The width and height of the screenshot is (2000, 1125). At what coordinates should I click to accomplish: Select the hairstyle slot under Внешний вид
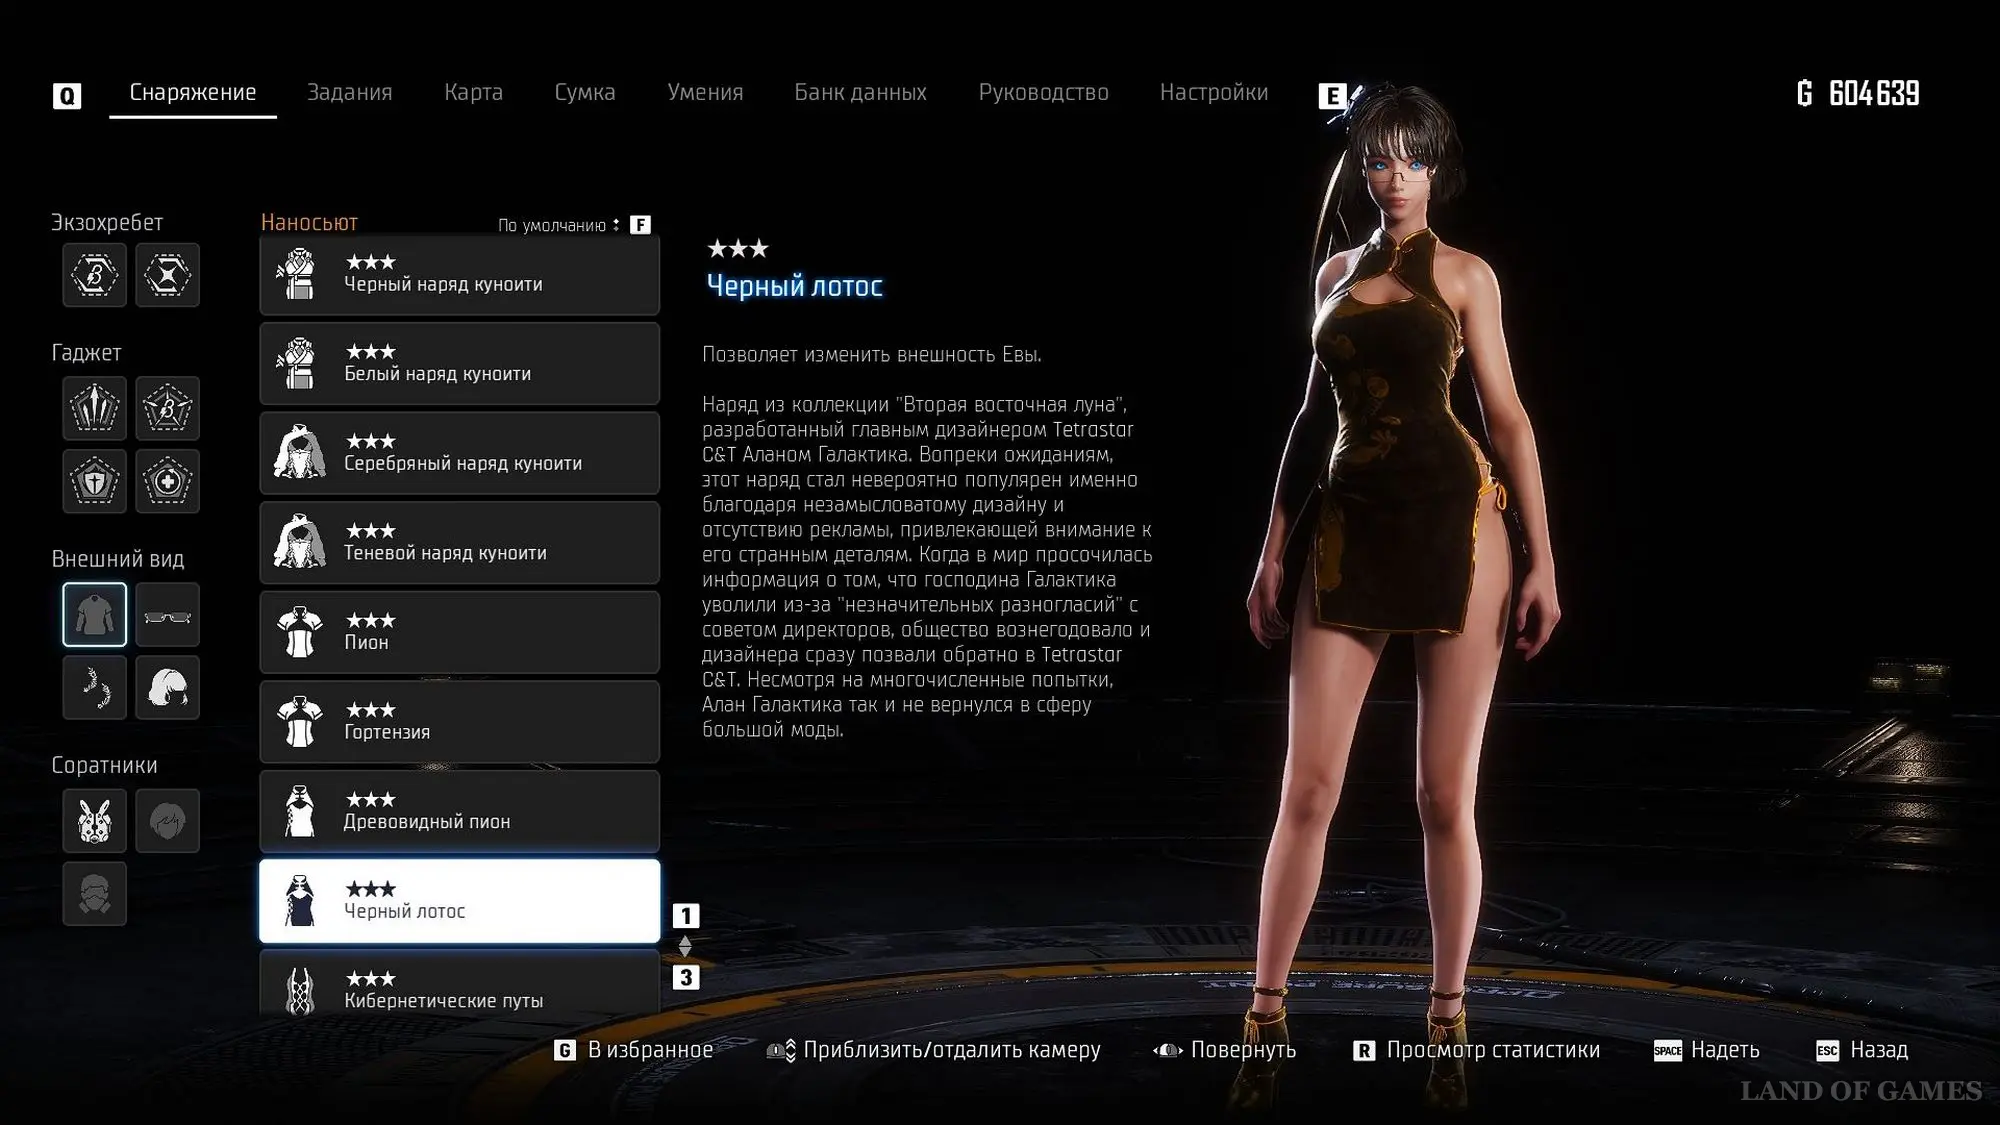coord(168,687)
